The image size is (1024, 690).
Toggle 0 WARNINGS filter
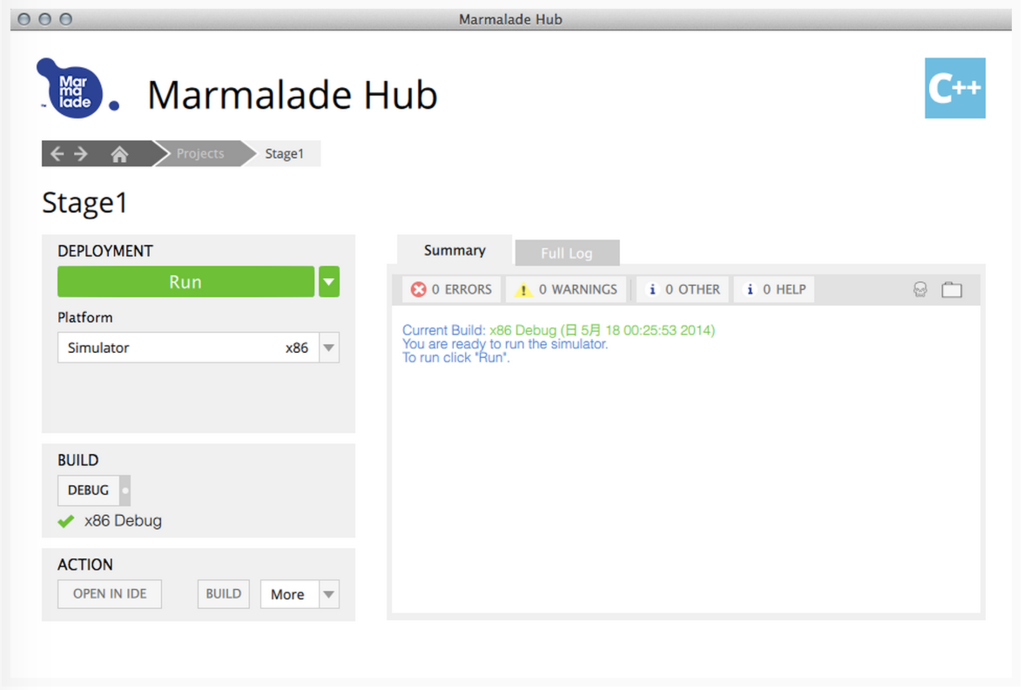566,289
